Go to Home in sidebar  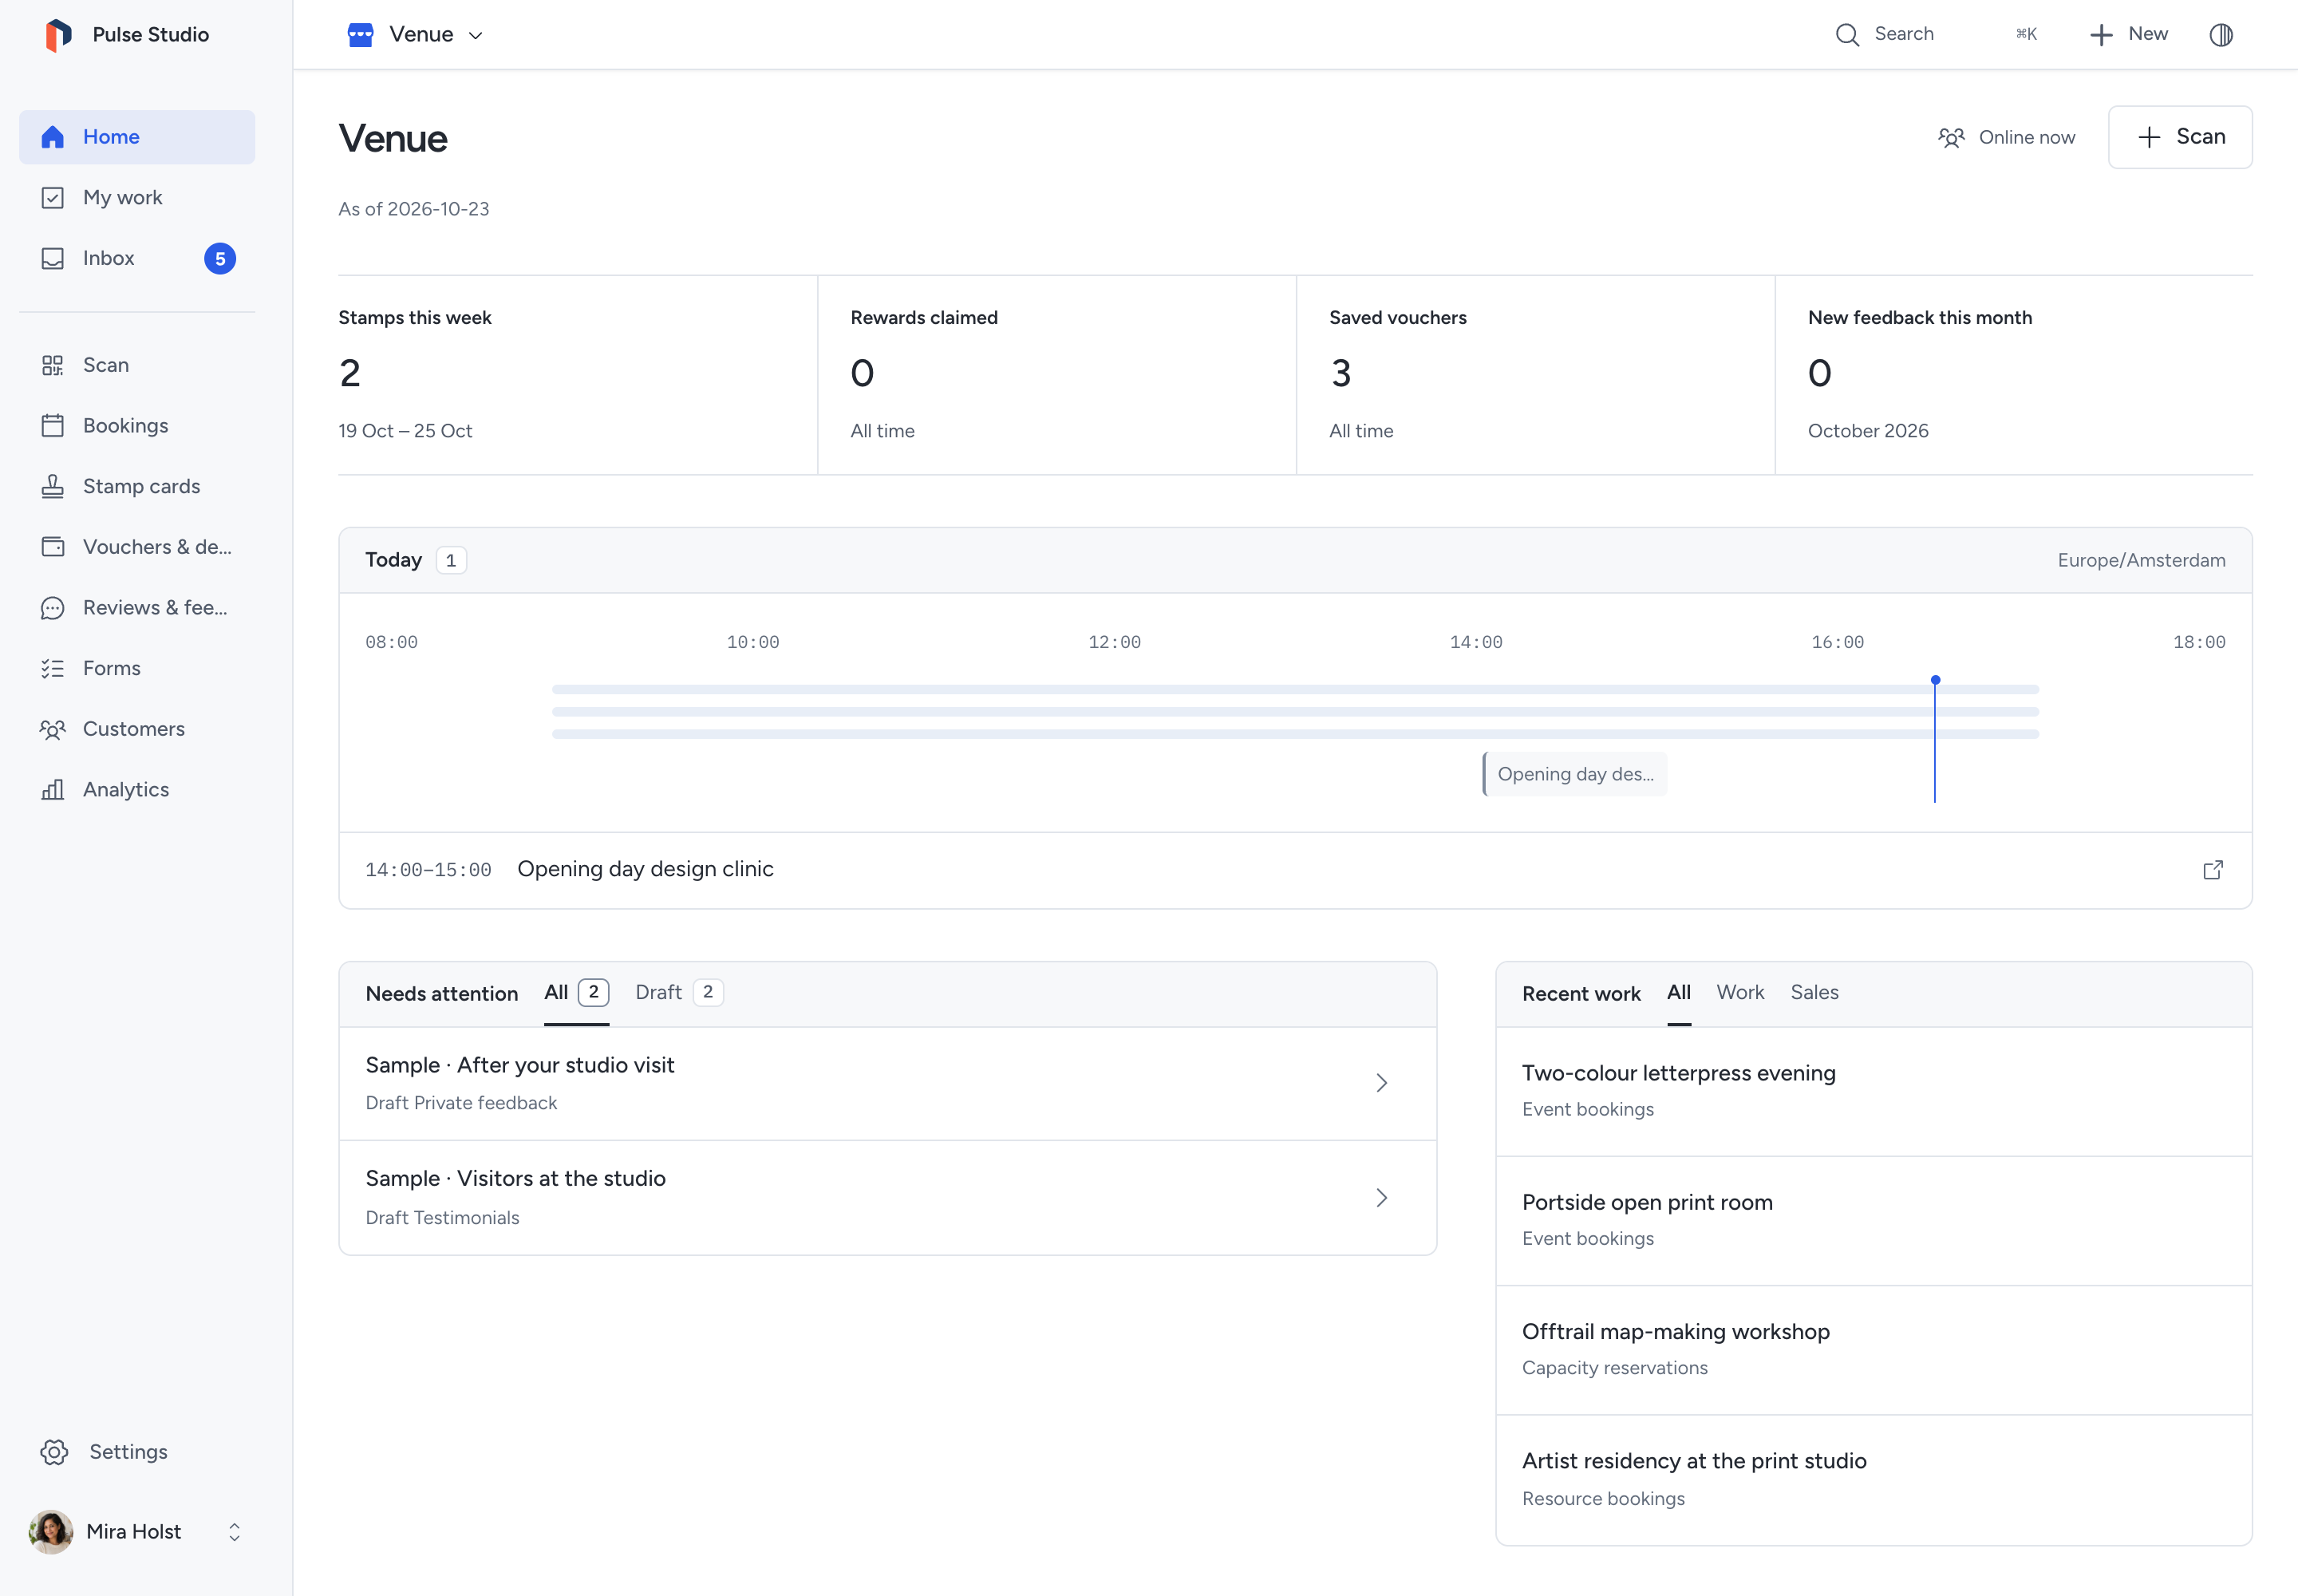pos(137,137)
